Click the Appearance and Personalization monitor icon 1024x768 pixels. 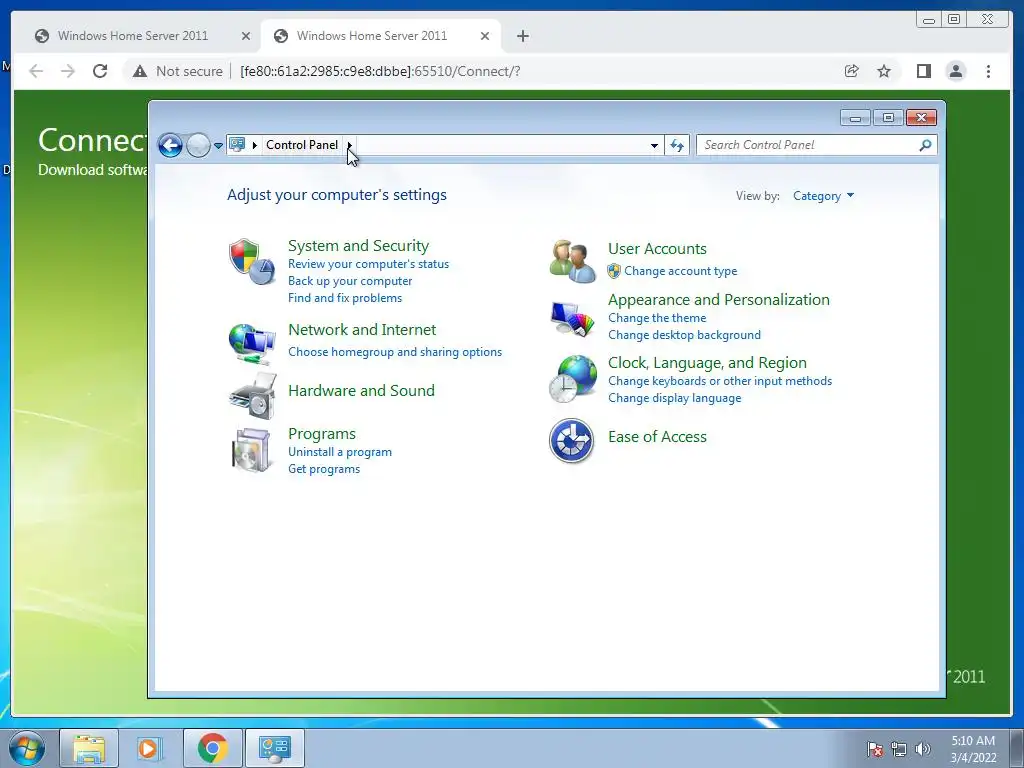[x=573, y=319]
